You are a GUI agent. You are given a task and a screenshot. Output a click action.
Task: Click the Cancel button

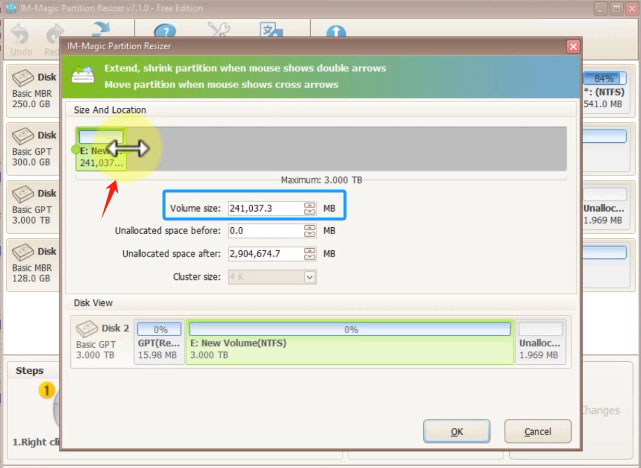point(538,431)
